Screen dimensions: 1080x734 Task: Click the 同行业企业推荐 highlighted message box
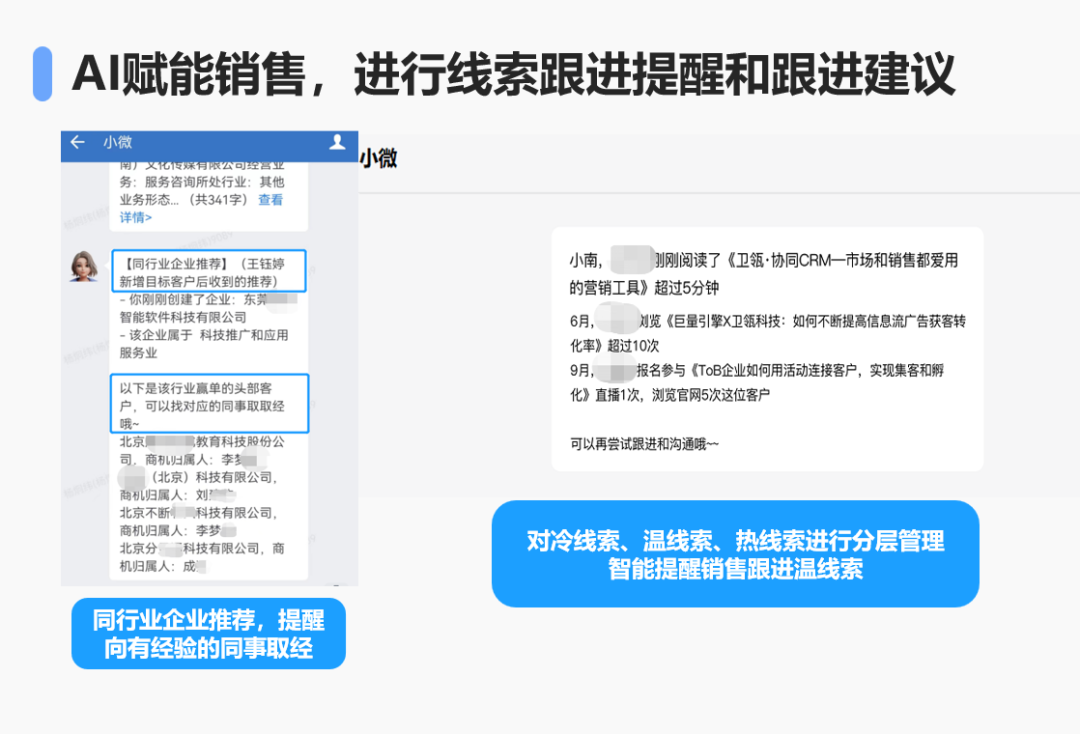[x=208, y=271]
